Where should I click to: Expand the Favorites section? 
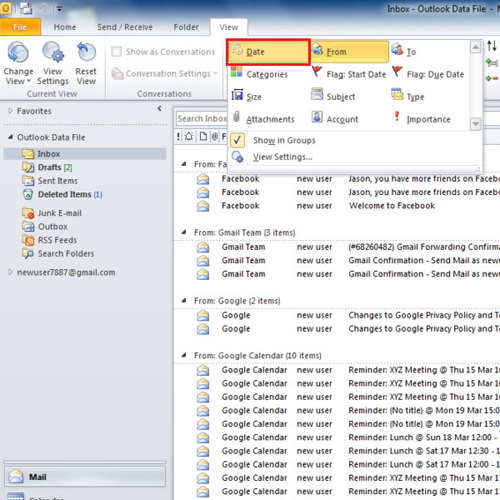(10, 111)
